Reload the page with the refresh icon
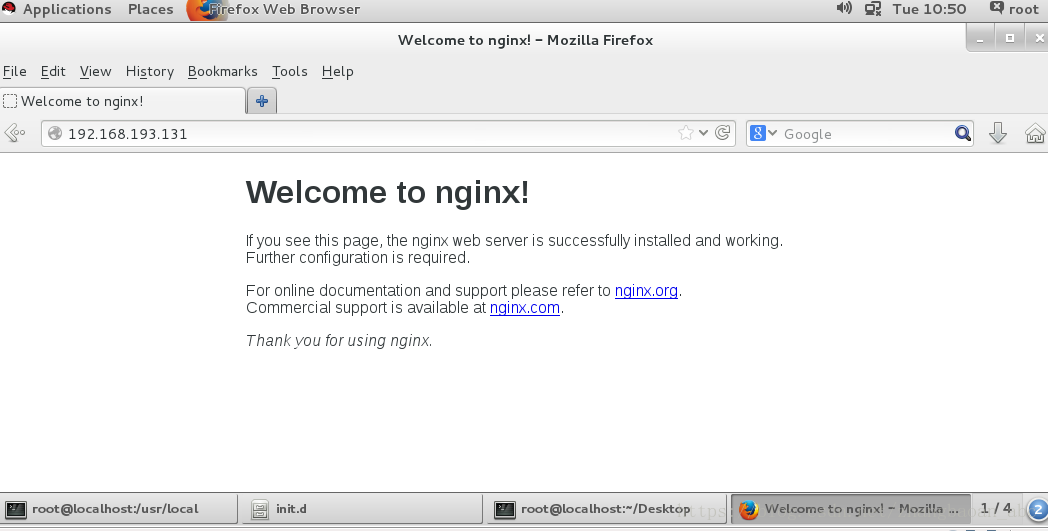Viewport: 1048px width, 531px height. click(x=723, y=133)
